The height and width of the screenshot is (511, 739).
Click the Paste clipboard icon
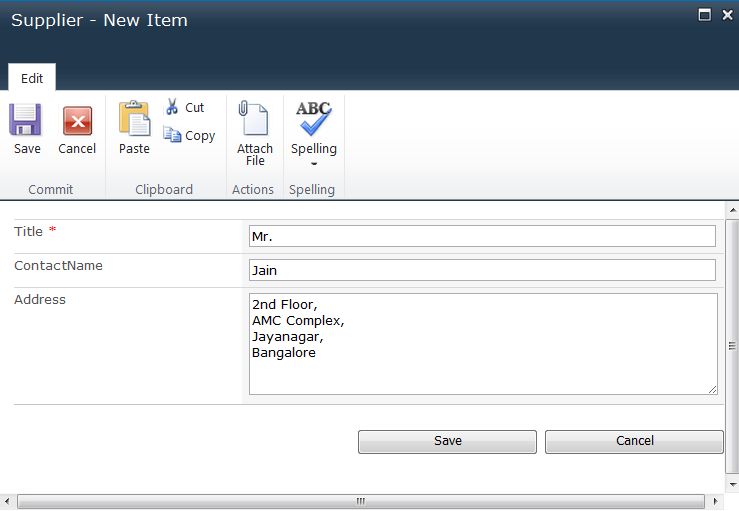click(x=134, y=118)
